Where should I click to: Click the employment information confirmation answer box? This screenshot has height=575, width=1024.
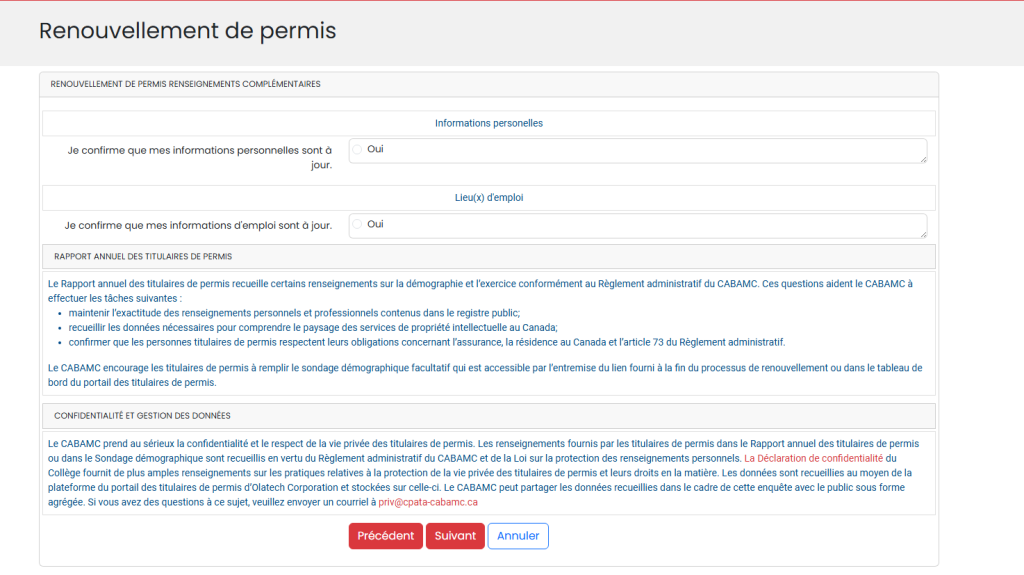640,225
